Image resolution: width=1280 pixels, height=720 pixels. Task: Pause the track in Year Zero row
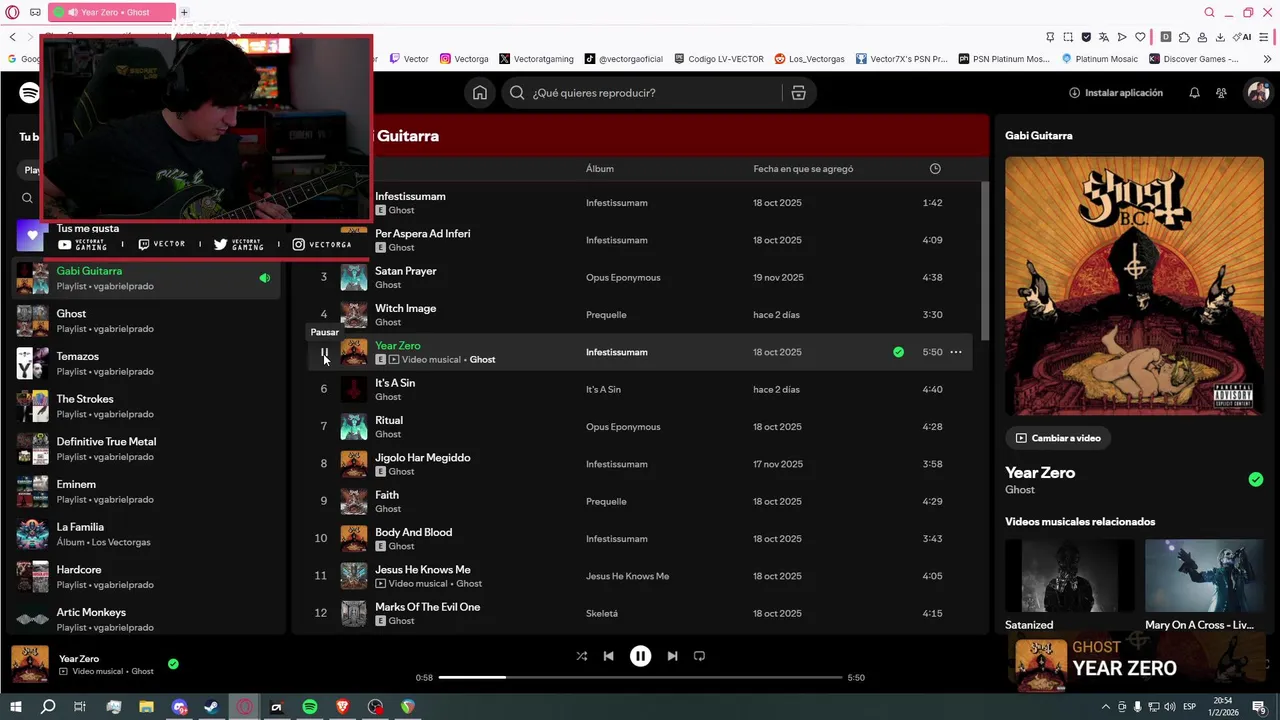[324, 352]
